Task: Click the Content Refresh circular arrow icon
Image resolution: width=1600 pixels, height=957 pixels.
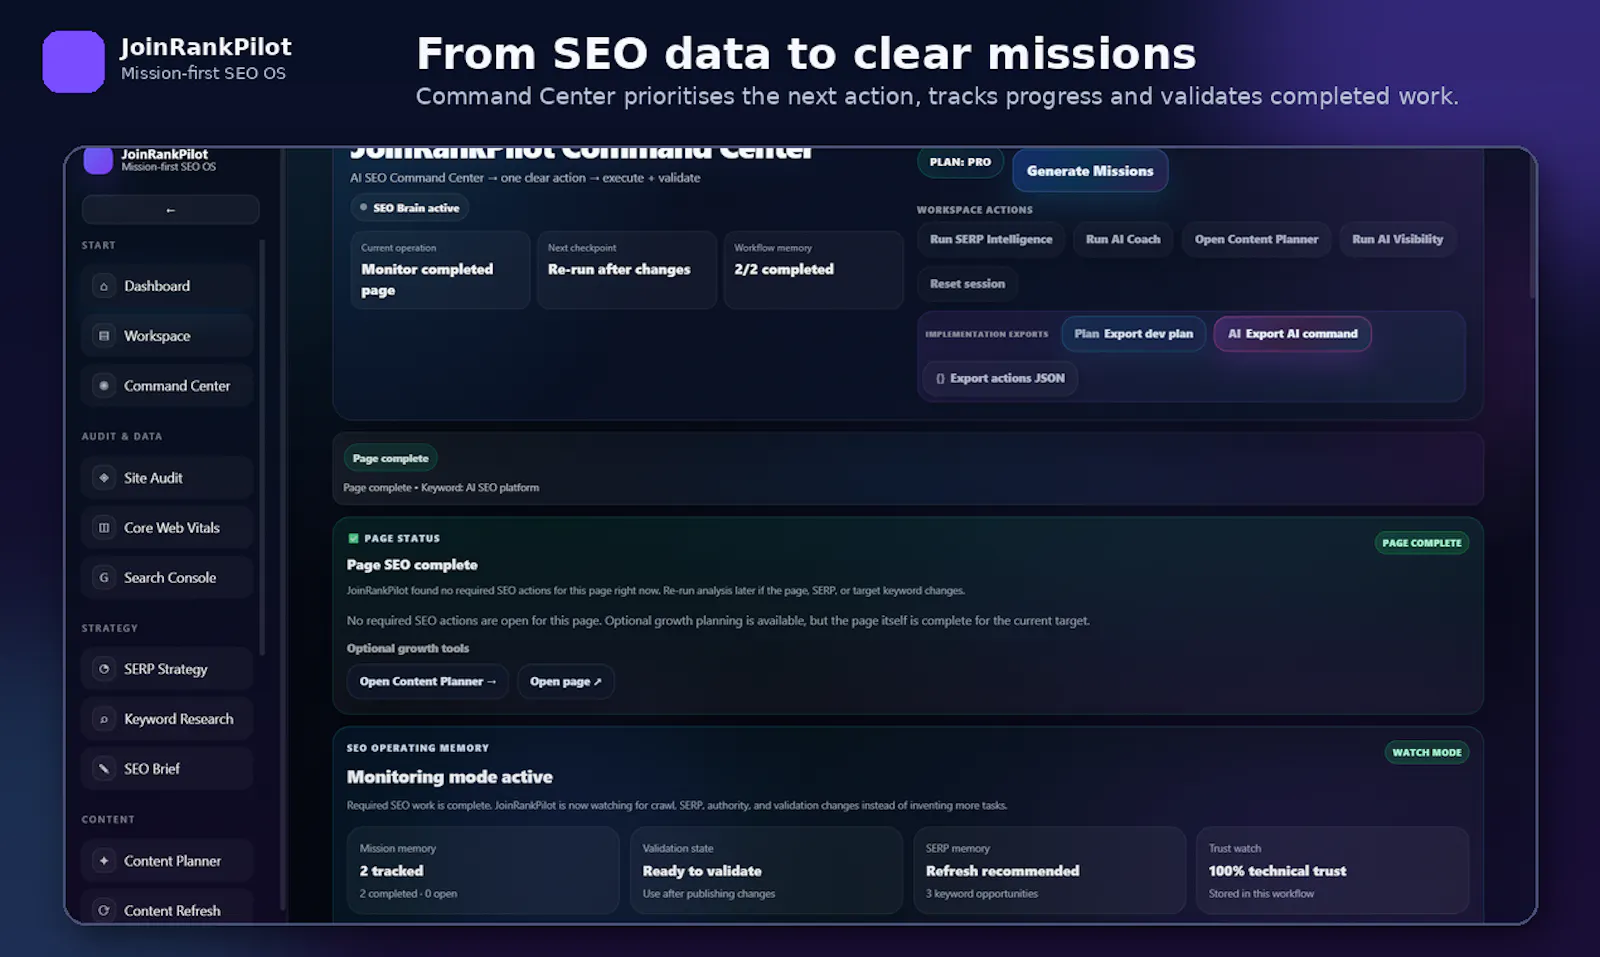Action: pos(104,911)
